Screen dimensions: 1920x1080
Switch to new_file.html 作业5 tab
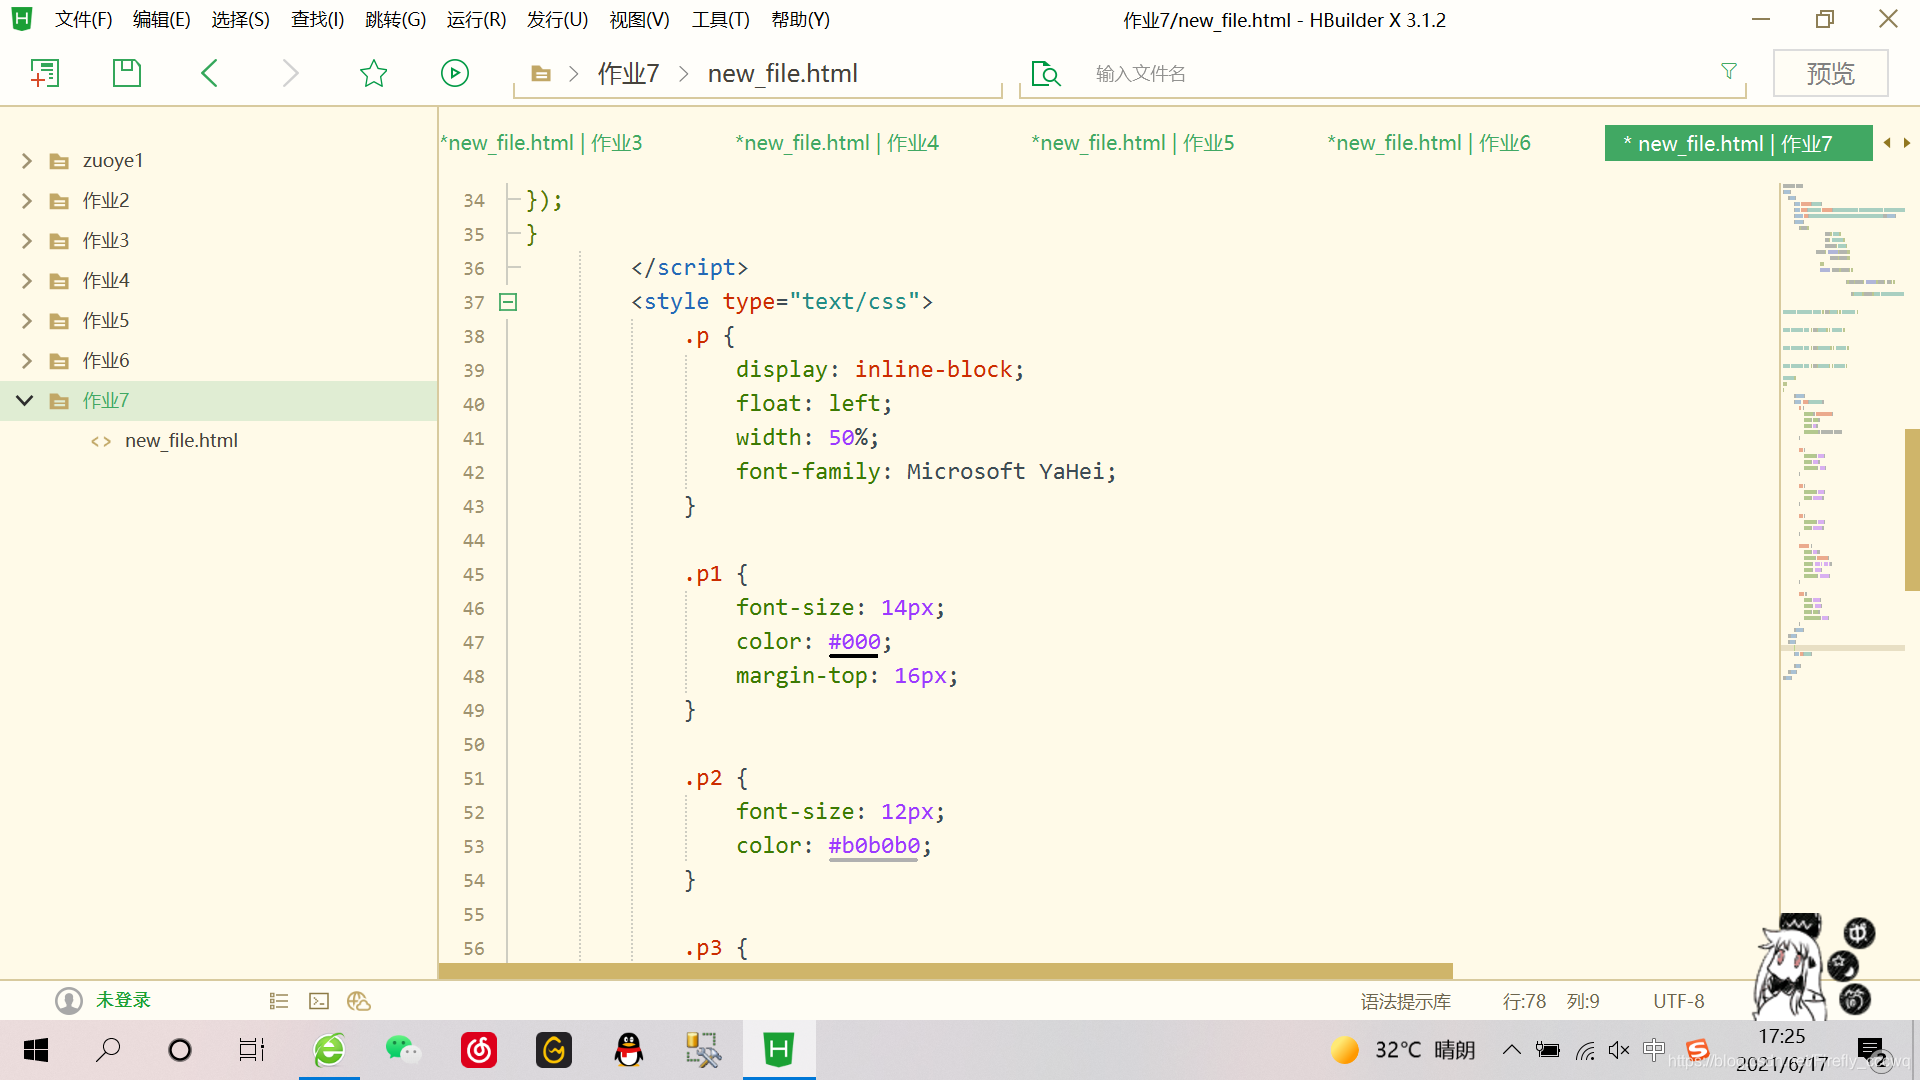click(1133, 143)
